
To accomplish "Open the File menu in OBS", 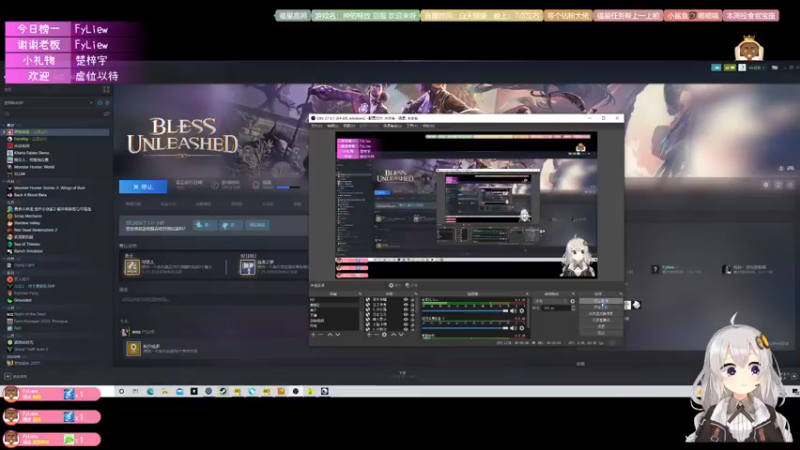I will 317,126.
